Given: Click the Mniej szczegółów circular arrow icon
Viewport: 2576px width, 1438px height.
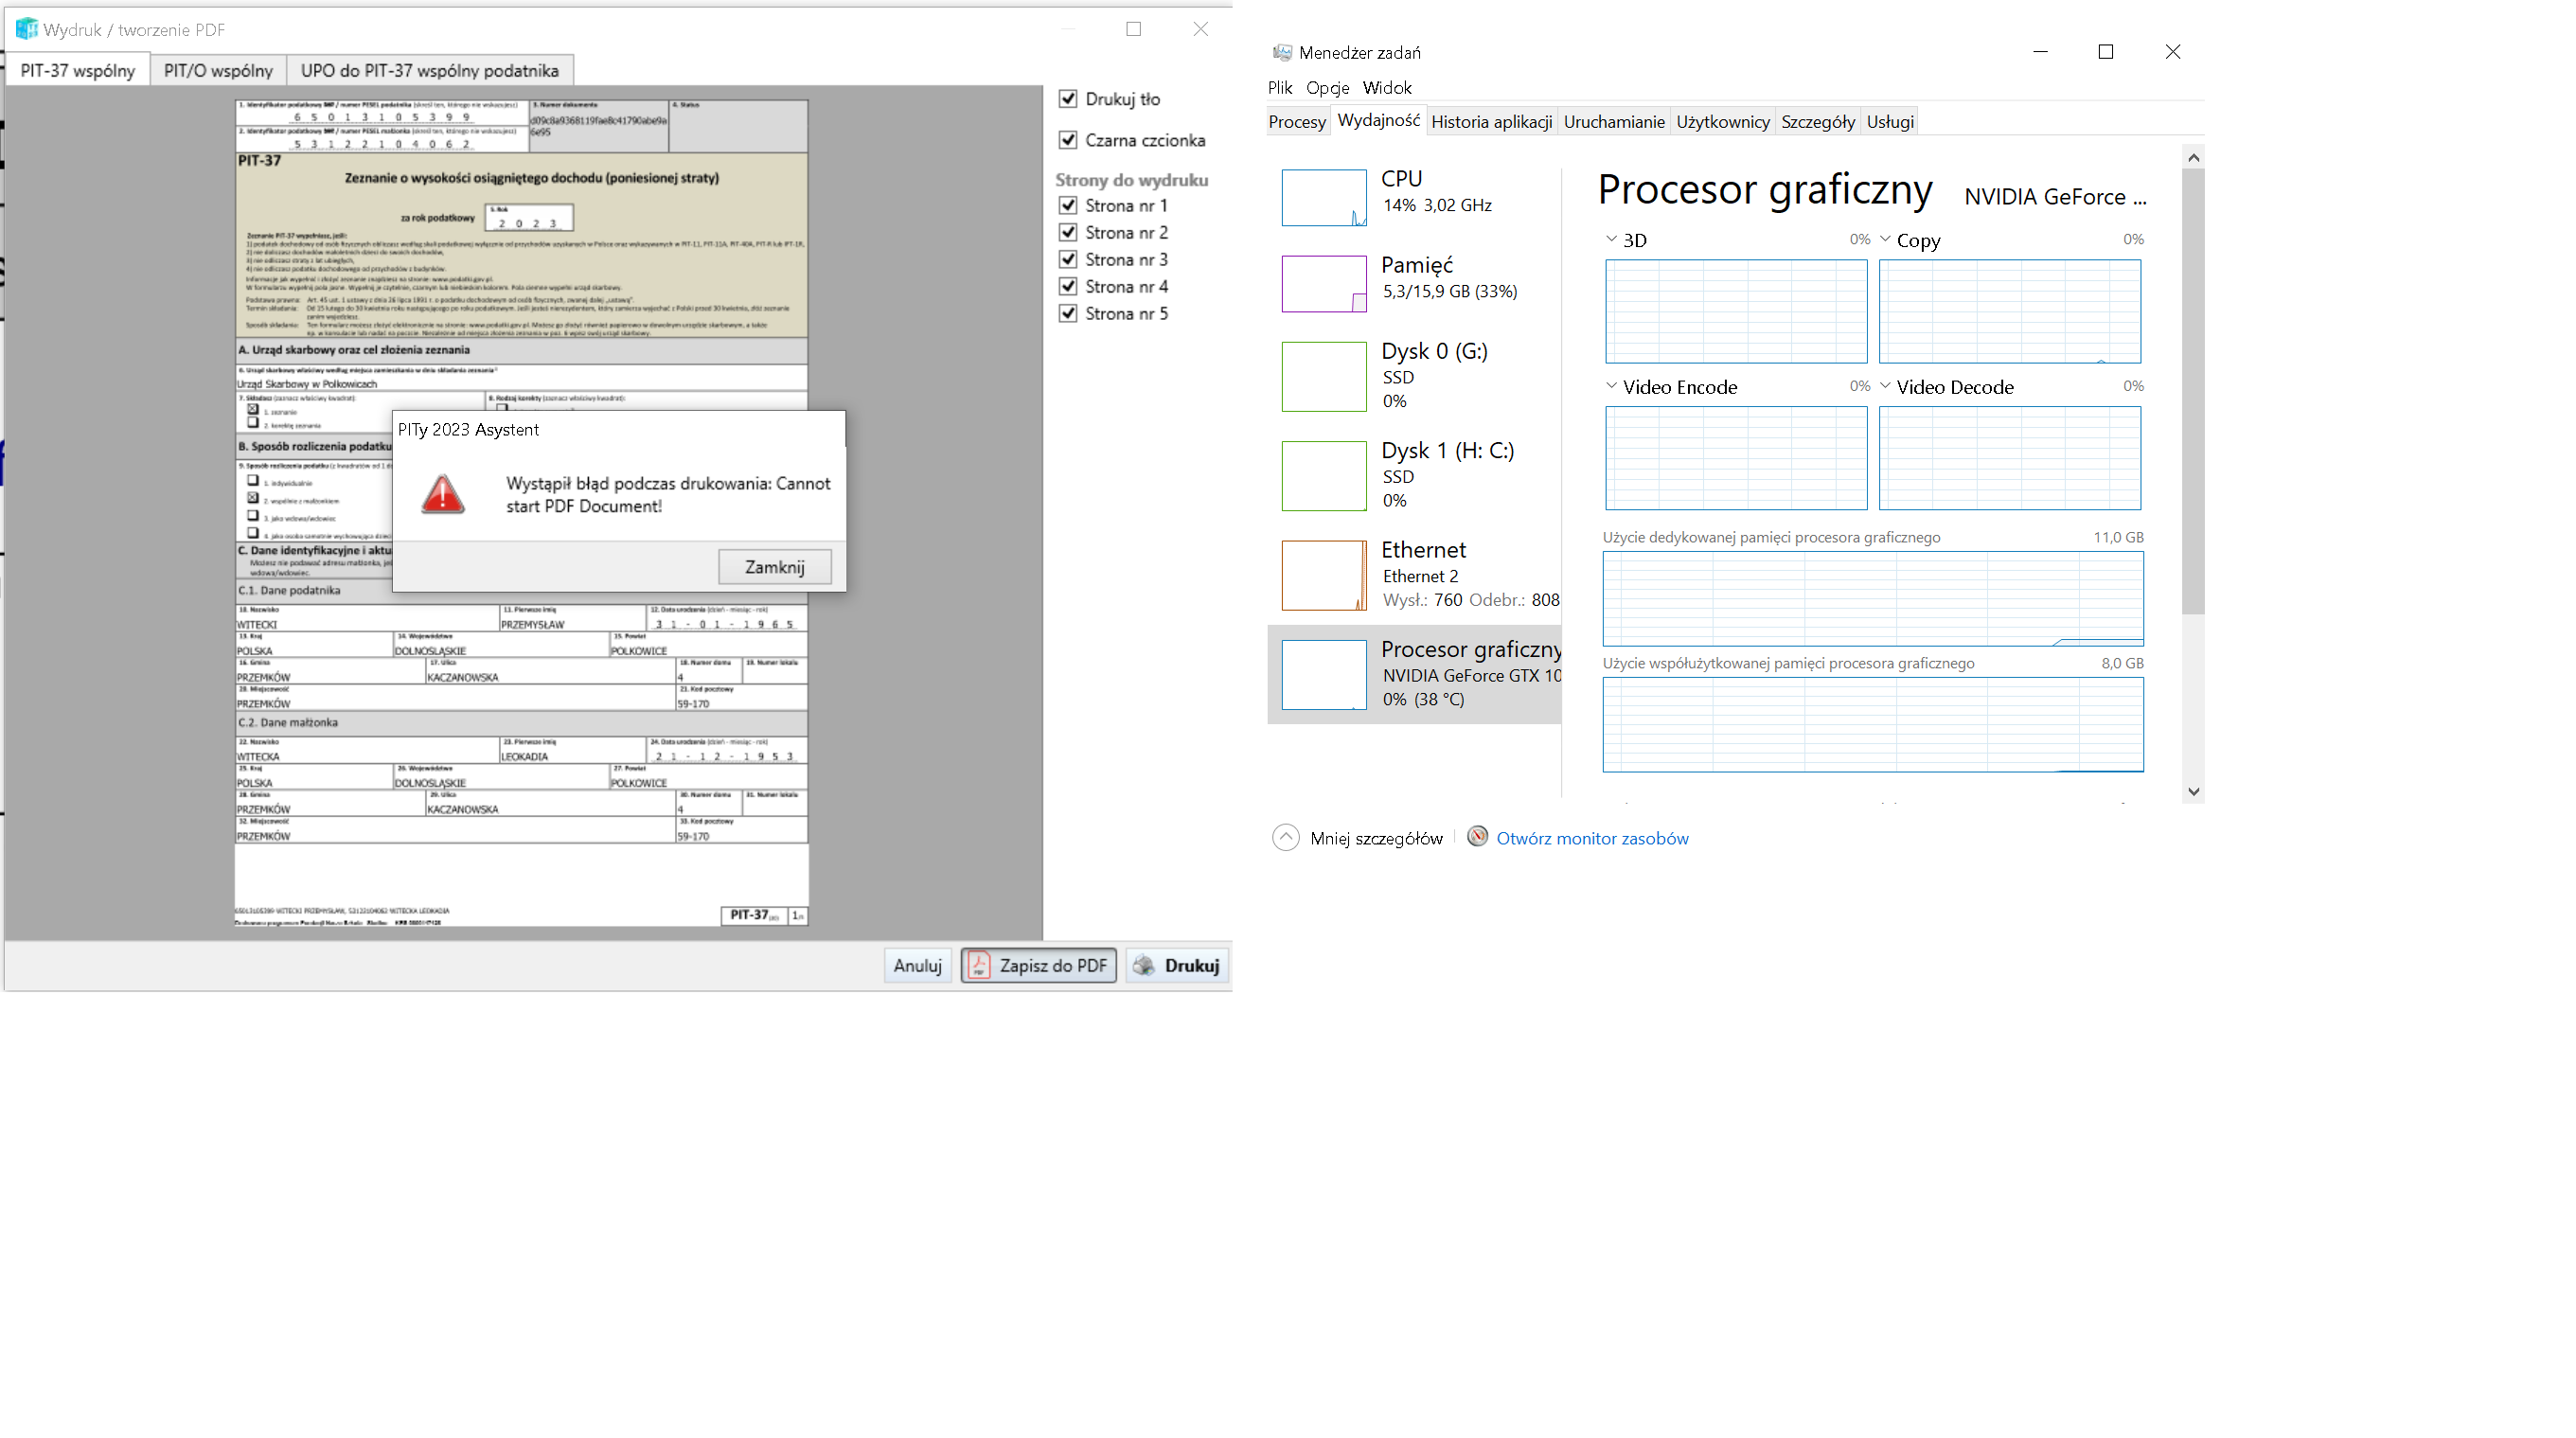Looking at the screenshot, I should coord(1285,837).
